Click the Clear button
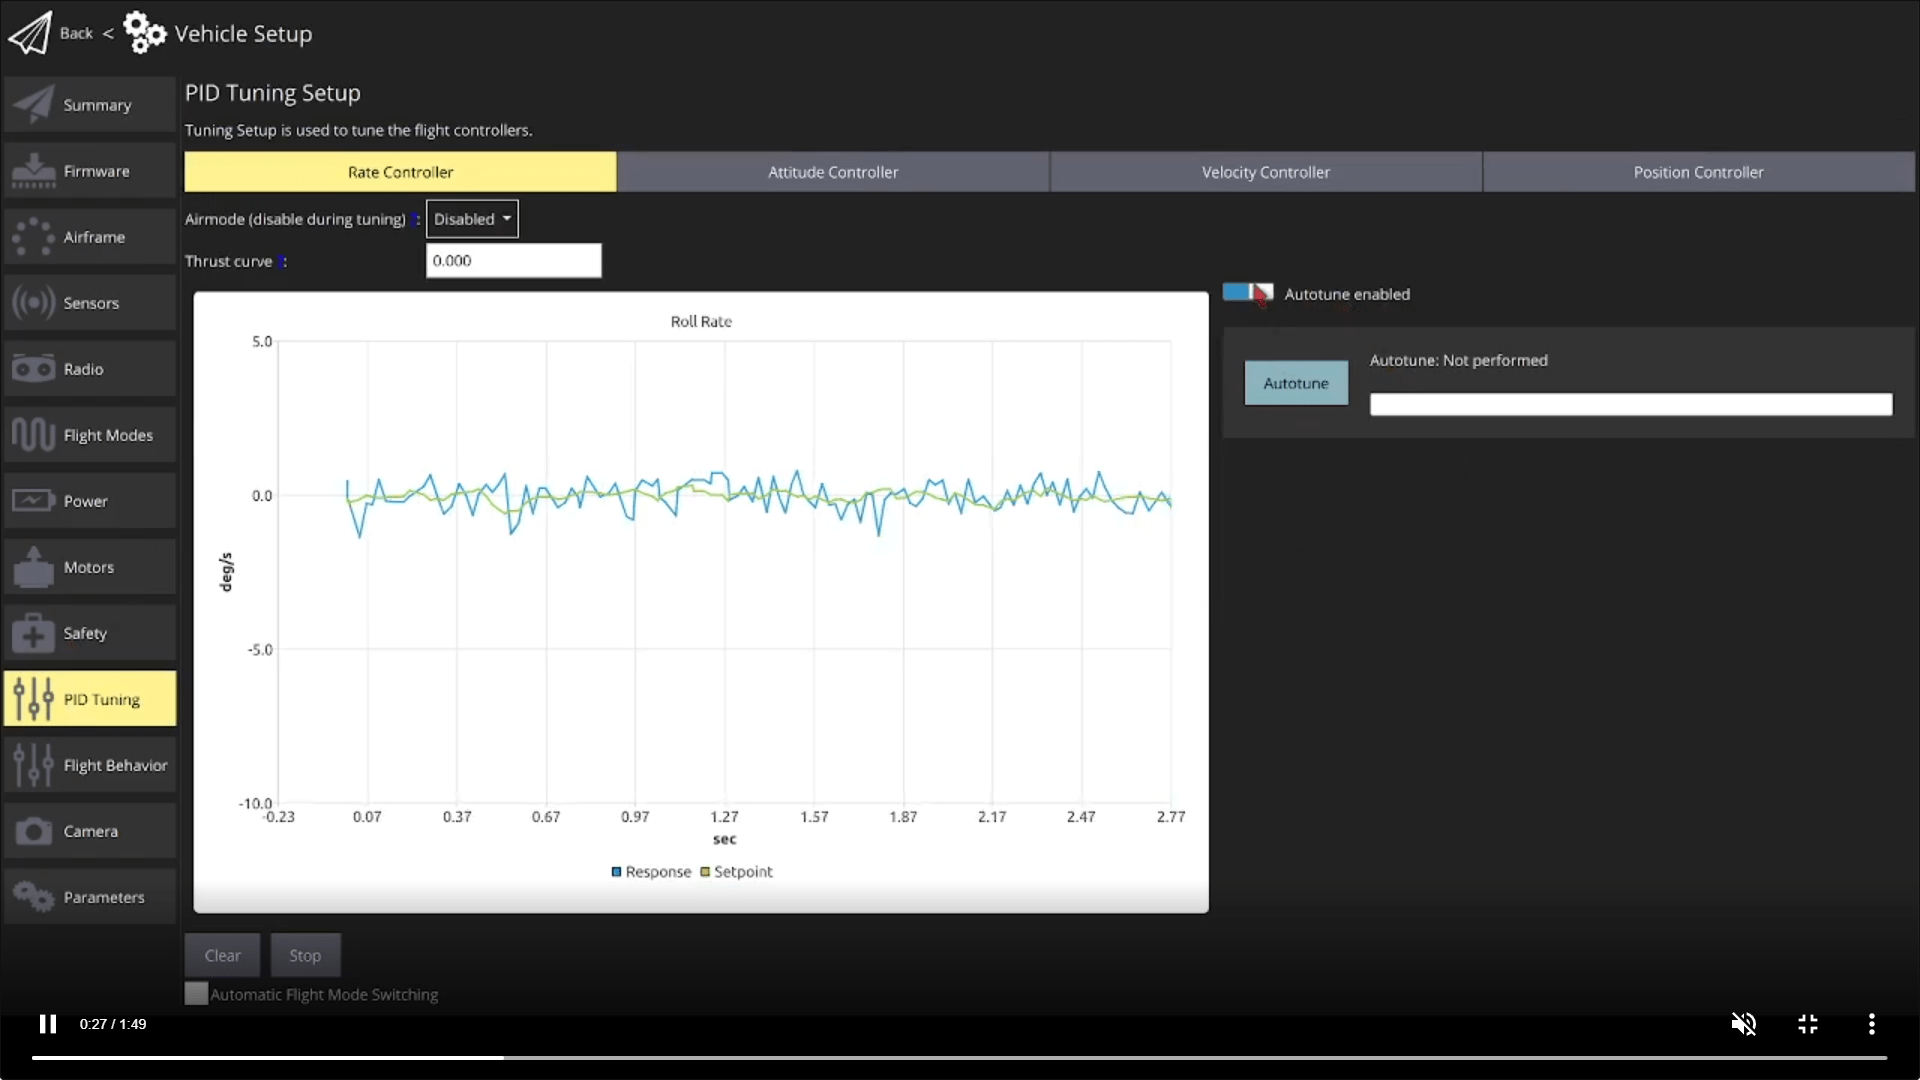This screenshot has height=1080, width=1920. (x=222, y=955)
